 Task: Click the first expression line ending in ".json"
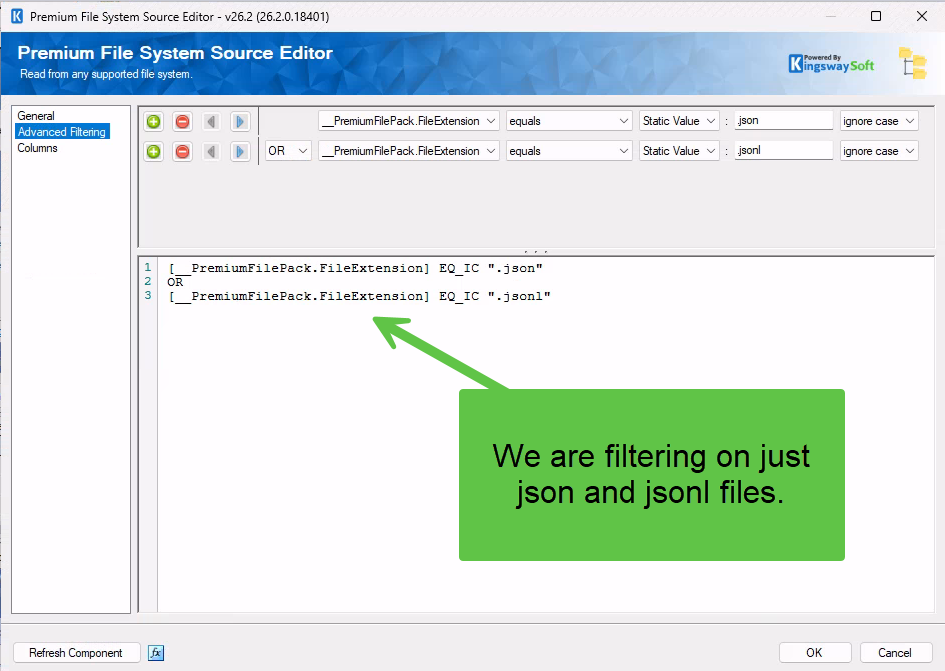tap(356, 268)
